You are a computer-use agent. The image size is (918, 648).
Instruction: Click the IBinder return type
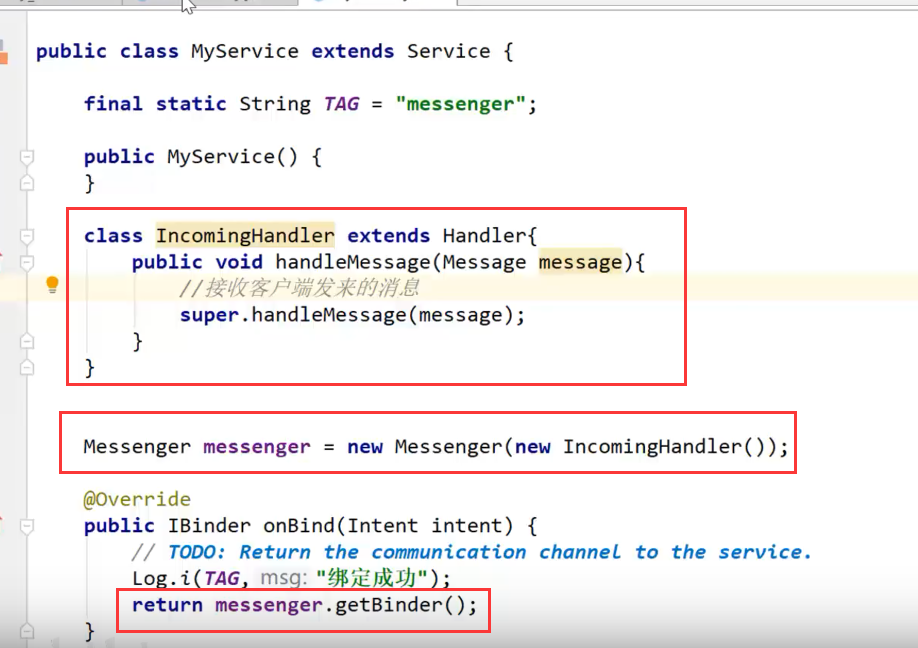pos(209,526)
